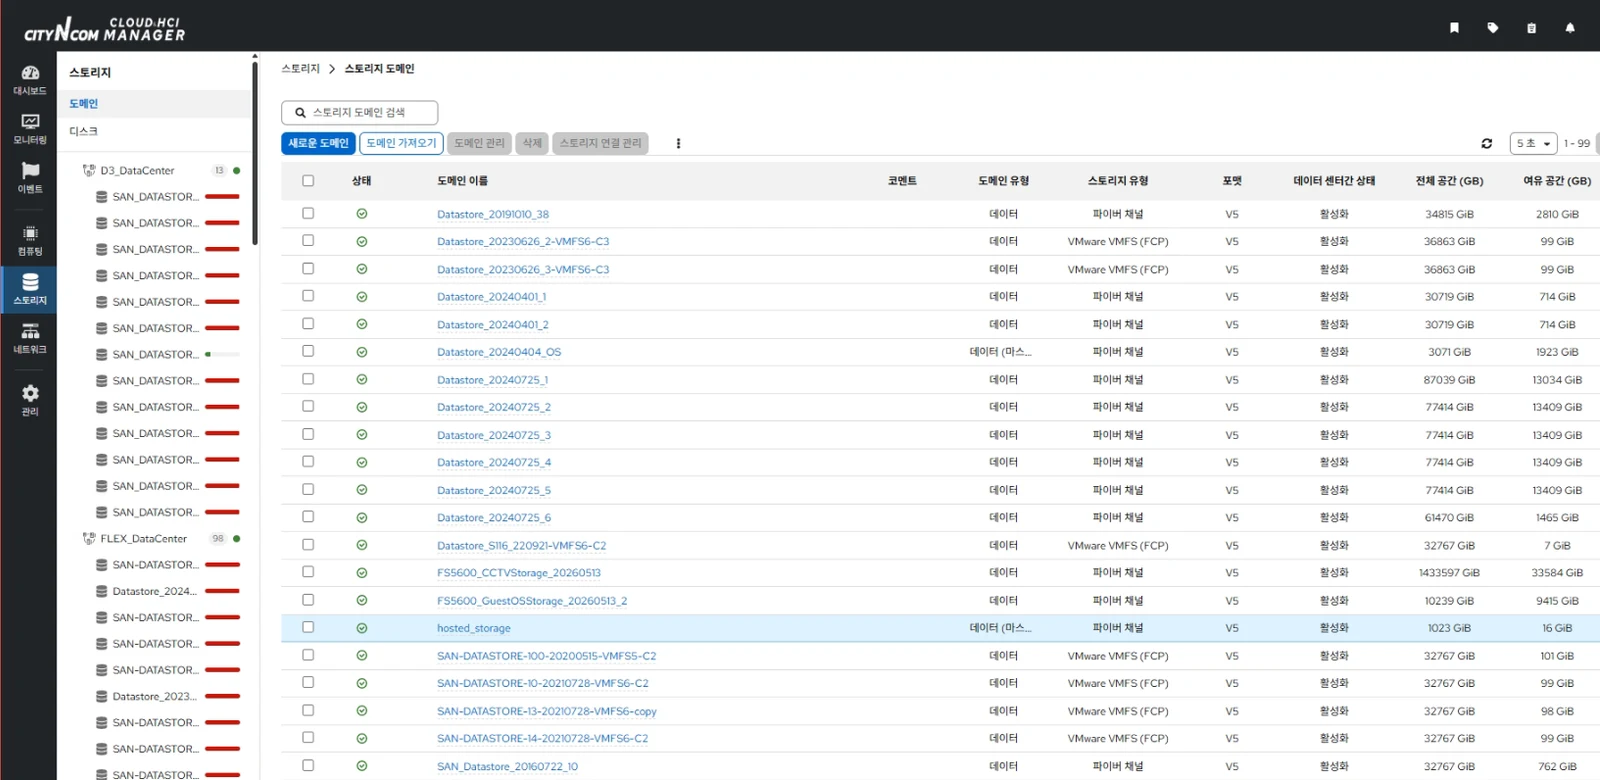Click the 스토리지 연결 관리 button

point(600,143)
